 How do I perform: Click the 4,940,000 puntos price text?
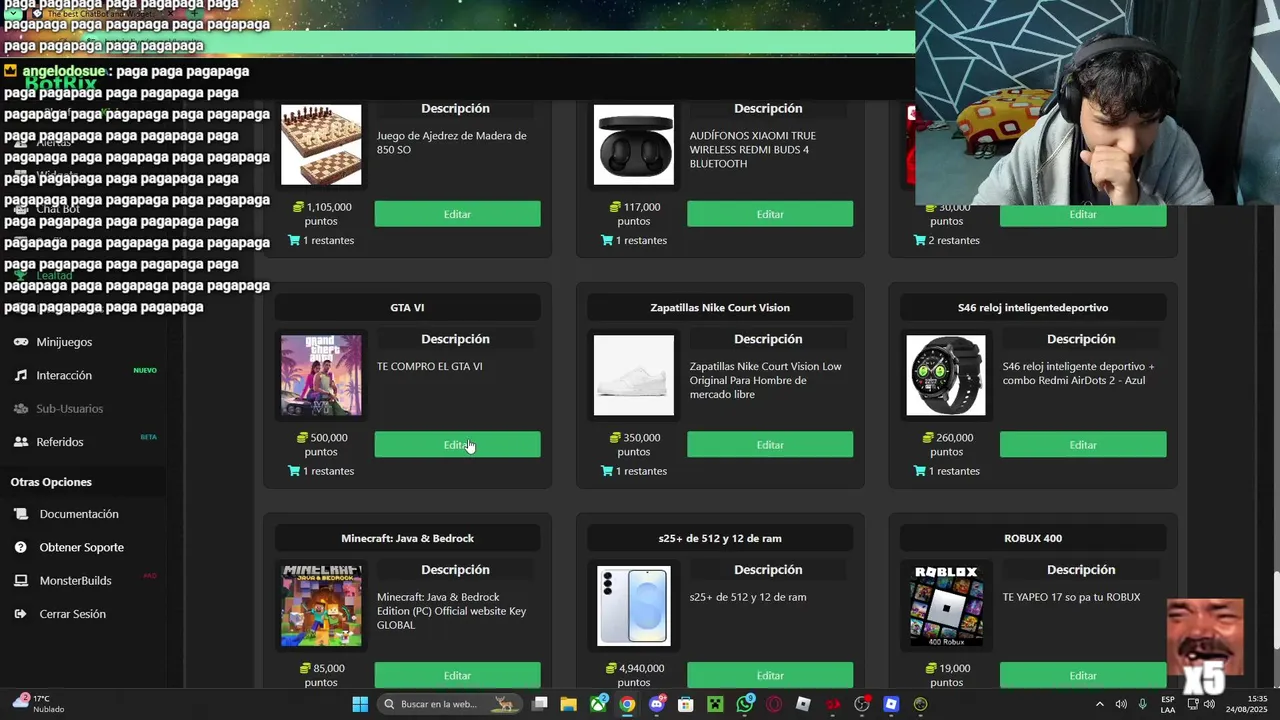(x=641, y=675)
